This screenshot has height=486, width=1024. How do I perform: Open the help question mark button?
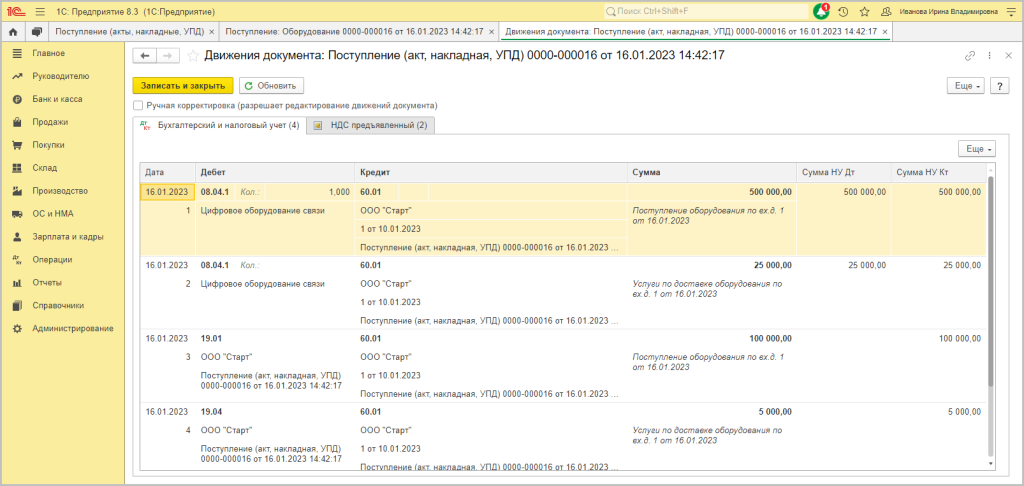(999, 86)
